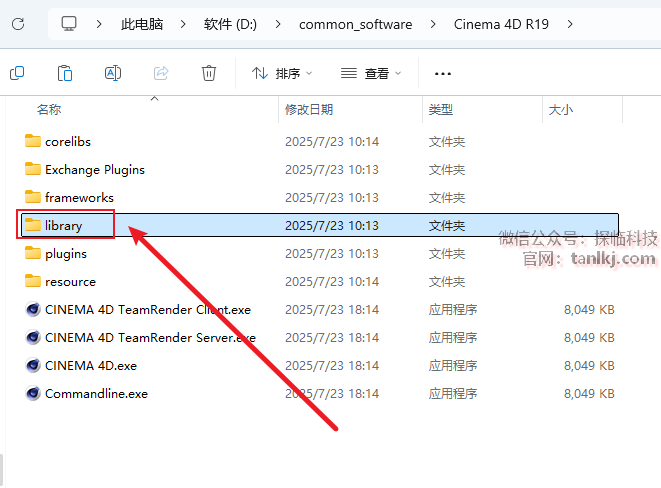This screenshot has height=488, width=661.
Task: Click the refresh icon
Action: pyautogui.click(x=18, y=24)
